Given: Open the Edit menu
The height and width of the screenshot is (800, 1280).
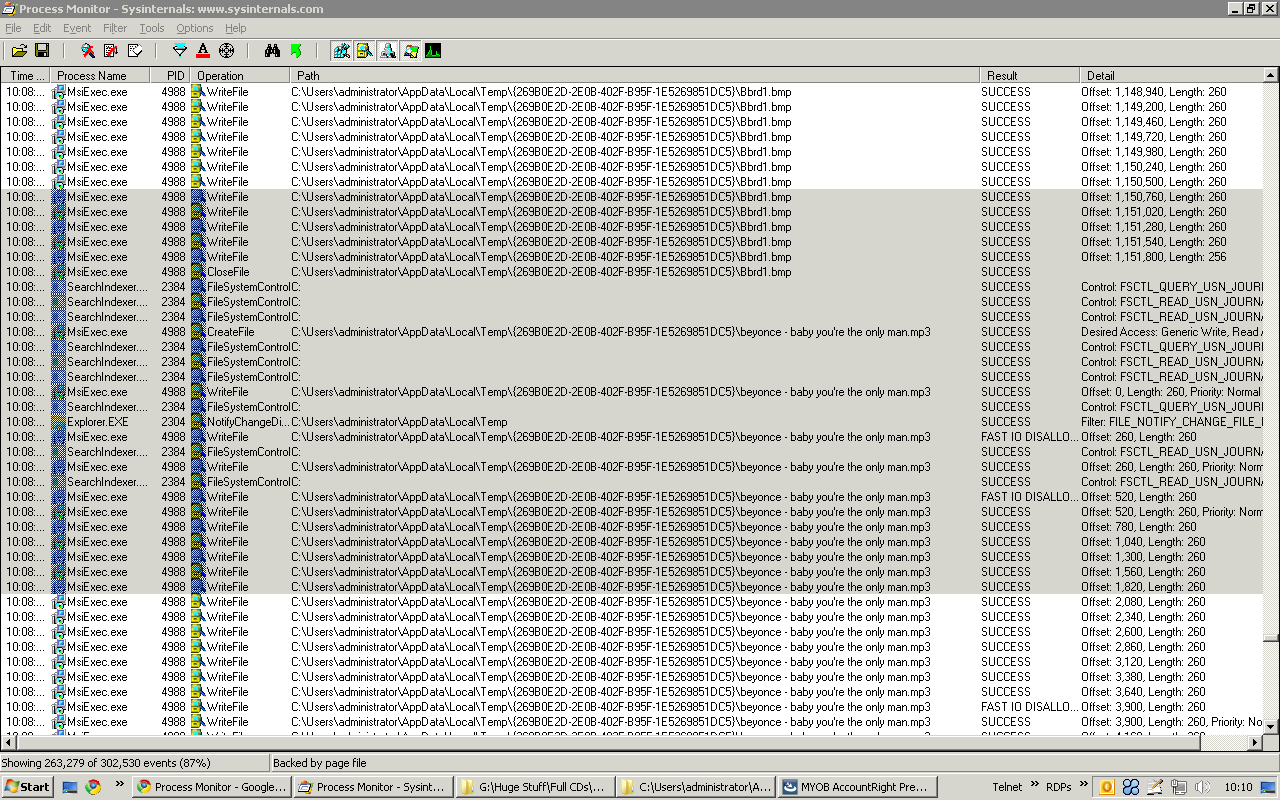Looking at the screenshot, I should [42, 28].
